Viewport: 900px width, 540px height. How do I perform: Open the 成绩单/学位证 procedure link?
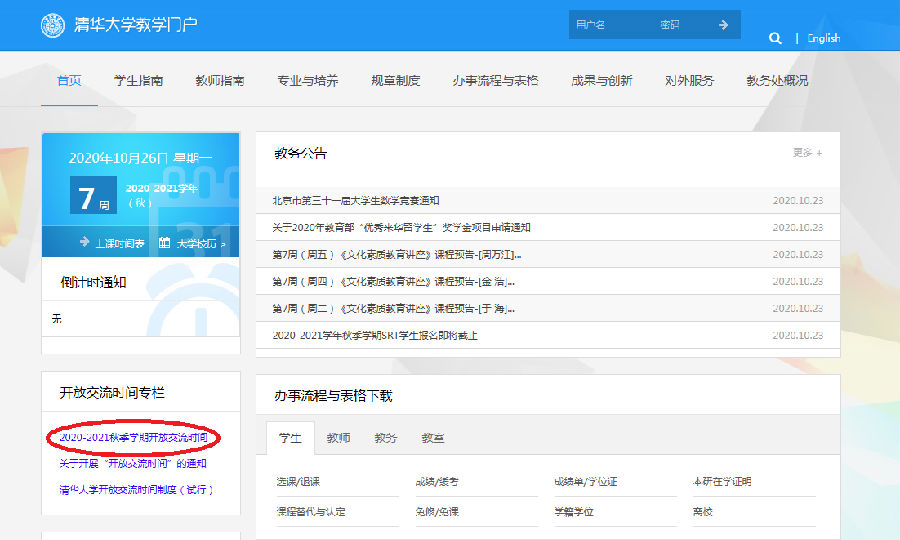pyautogui.click(x=586, y=482)
